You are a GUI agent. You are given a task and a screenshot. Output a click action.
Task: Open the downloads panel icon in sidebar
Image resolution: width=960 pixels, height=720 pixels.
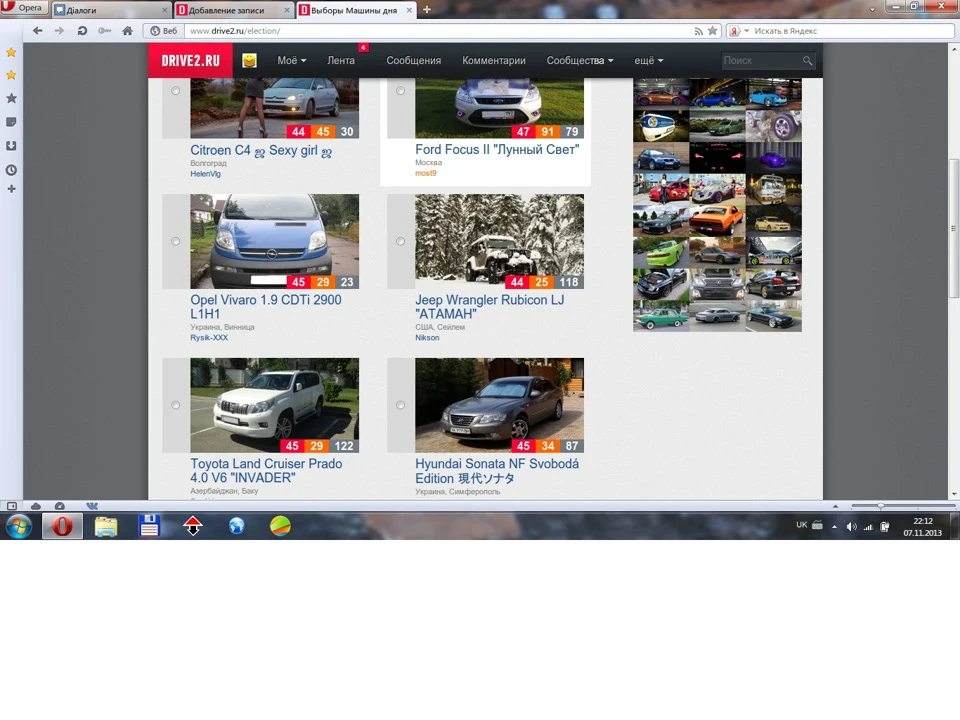[11, 146]
